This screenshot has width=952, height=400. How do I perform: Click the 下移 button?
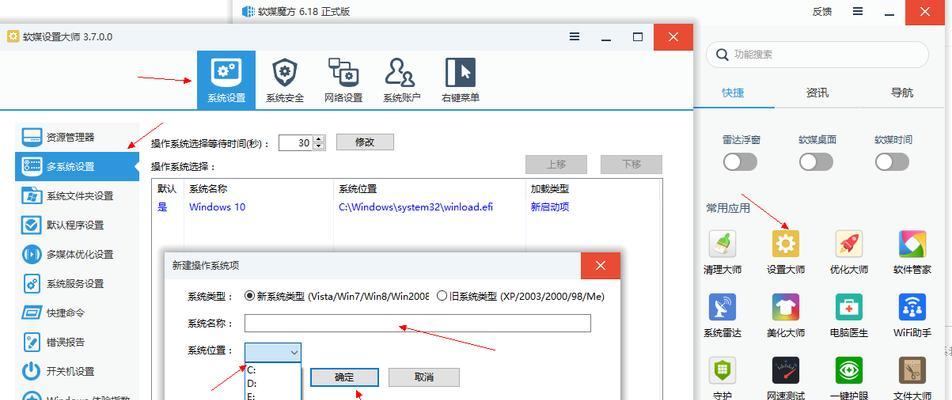coord(631,164)
